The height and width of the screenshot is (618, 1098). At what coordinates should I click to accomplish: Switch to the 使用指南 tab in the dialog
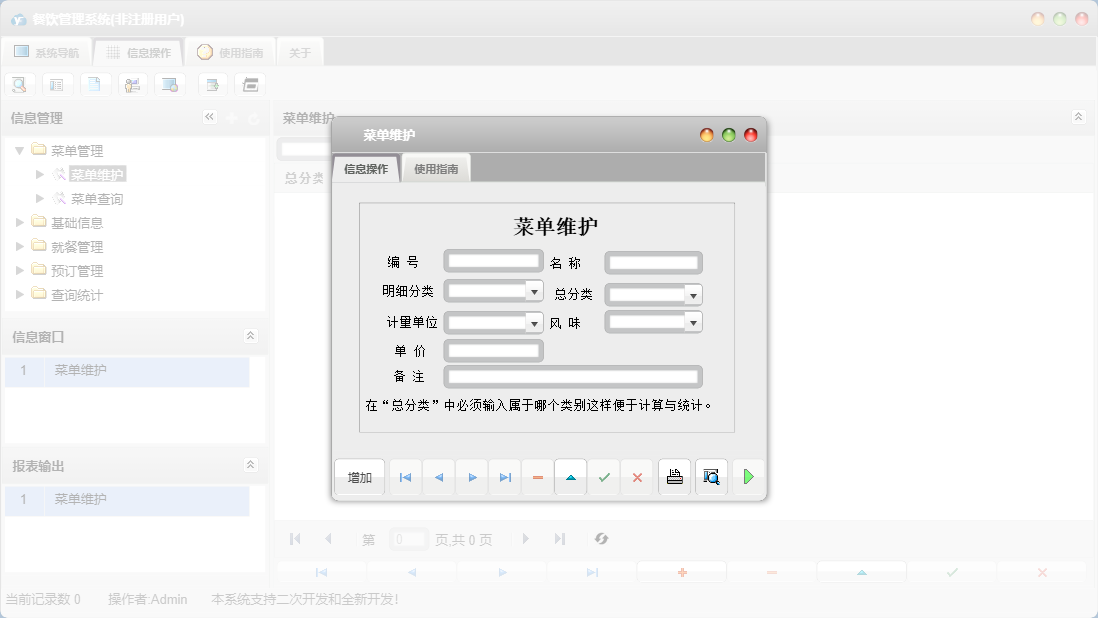[436, 168]
